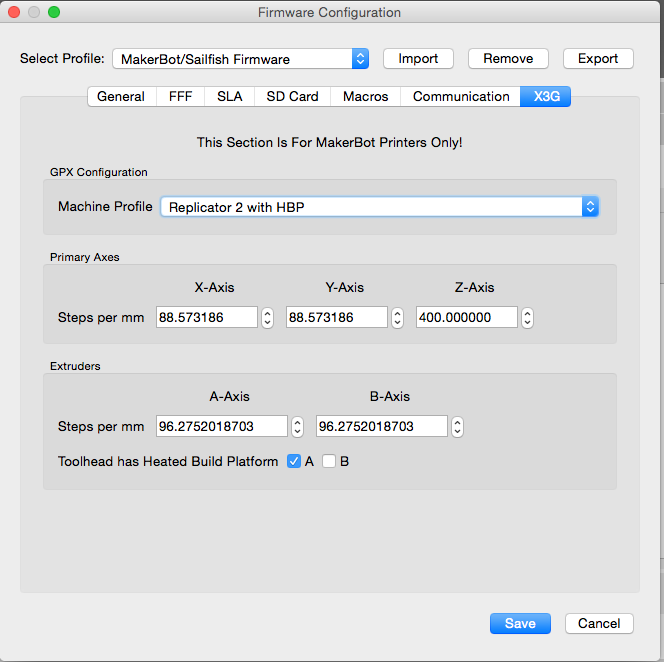Disable Heated Build Platform for toolhead A
The height and width of the screenshot is (662, 664).
pyautogui.click(x=294, y=461)
